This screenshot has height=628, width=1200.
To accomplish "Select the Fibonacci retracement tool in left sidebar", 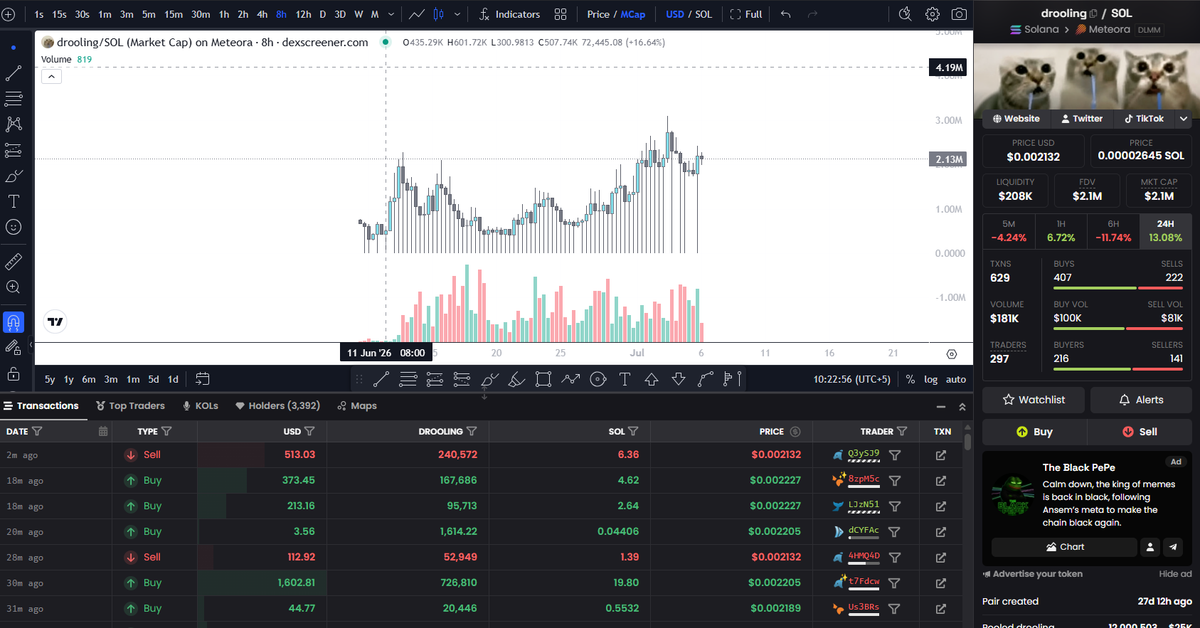I will tap(14, 99).
